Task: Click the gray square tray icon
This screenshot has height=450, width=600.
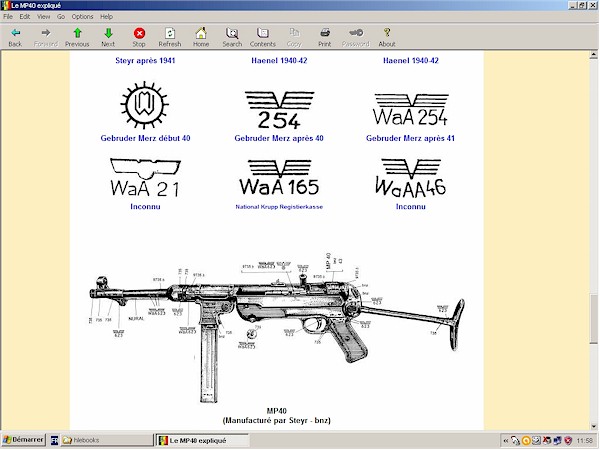Action: coord(537,441)
